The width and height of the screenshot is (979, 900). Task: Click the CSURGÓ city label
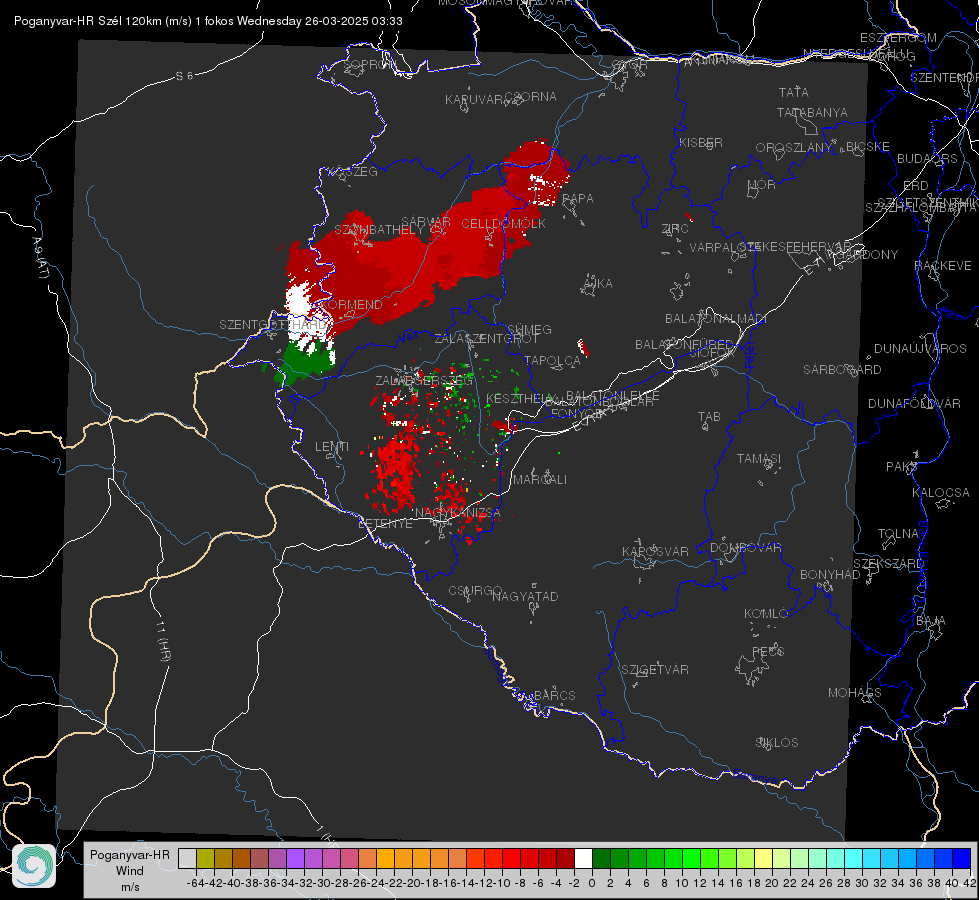(x=475, y=590)
